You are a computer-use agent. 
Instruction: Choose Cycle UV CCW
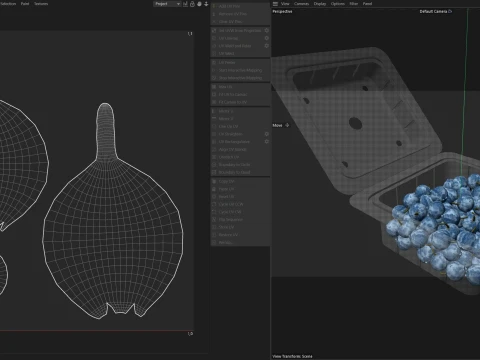pos(240,204)
